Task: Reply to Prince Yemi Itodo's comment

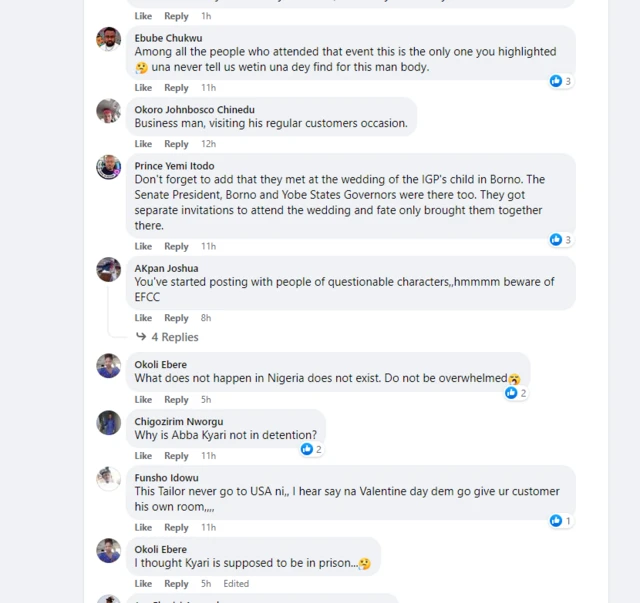Action: [x=176, y=246]
